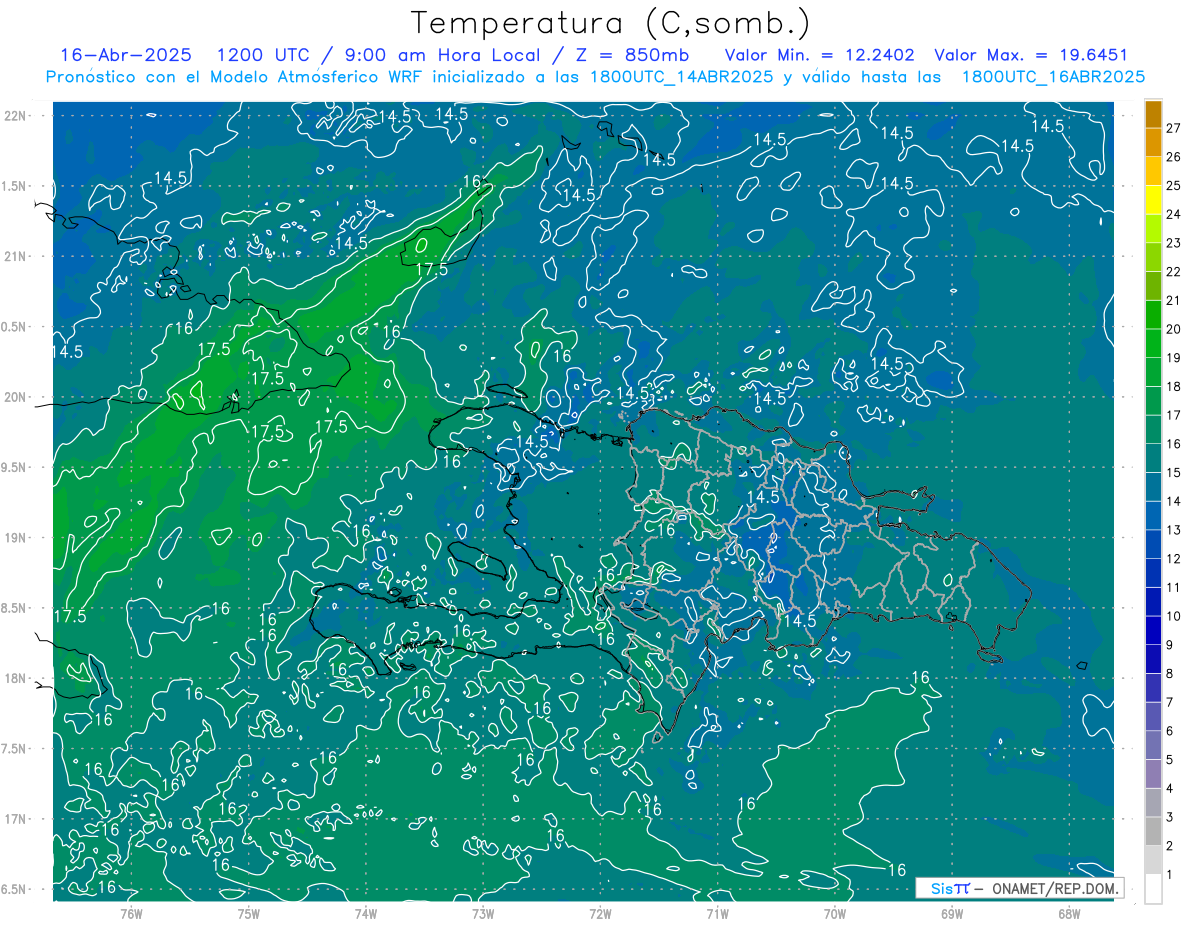1200x927 pixels.
Task: Click the 'Valor Max. = 19.6451' readout
Action: coord(1031,55)
